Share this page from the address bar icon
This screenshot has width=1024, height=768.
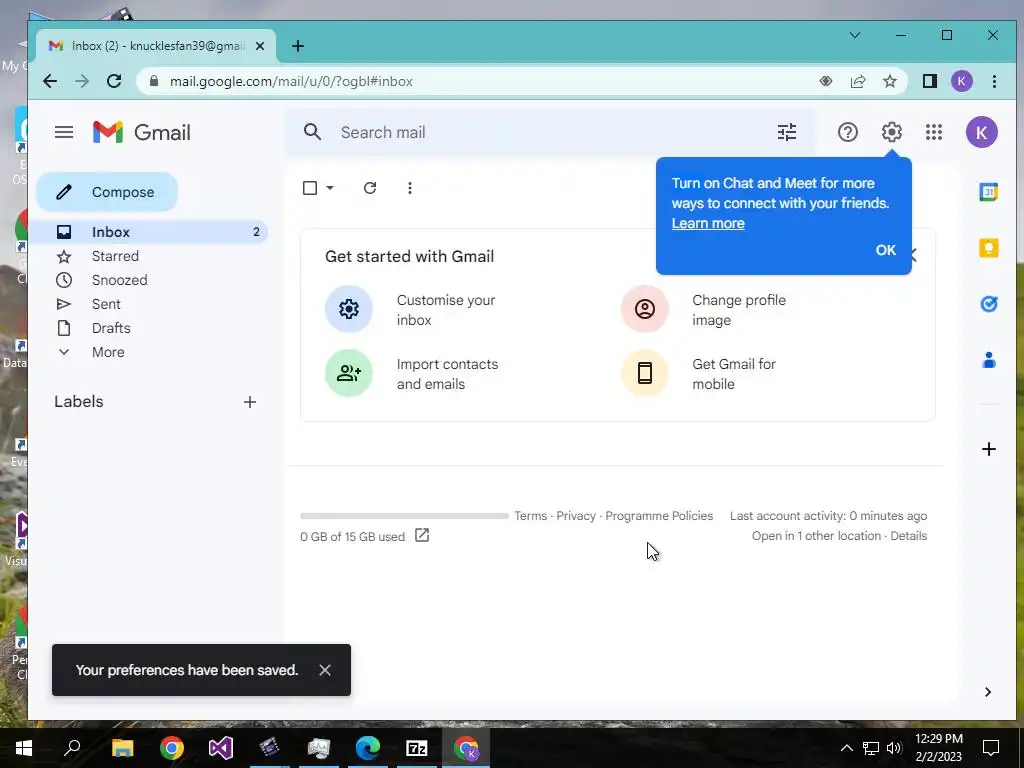coord(857,82)
